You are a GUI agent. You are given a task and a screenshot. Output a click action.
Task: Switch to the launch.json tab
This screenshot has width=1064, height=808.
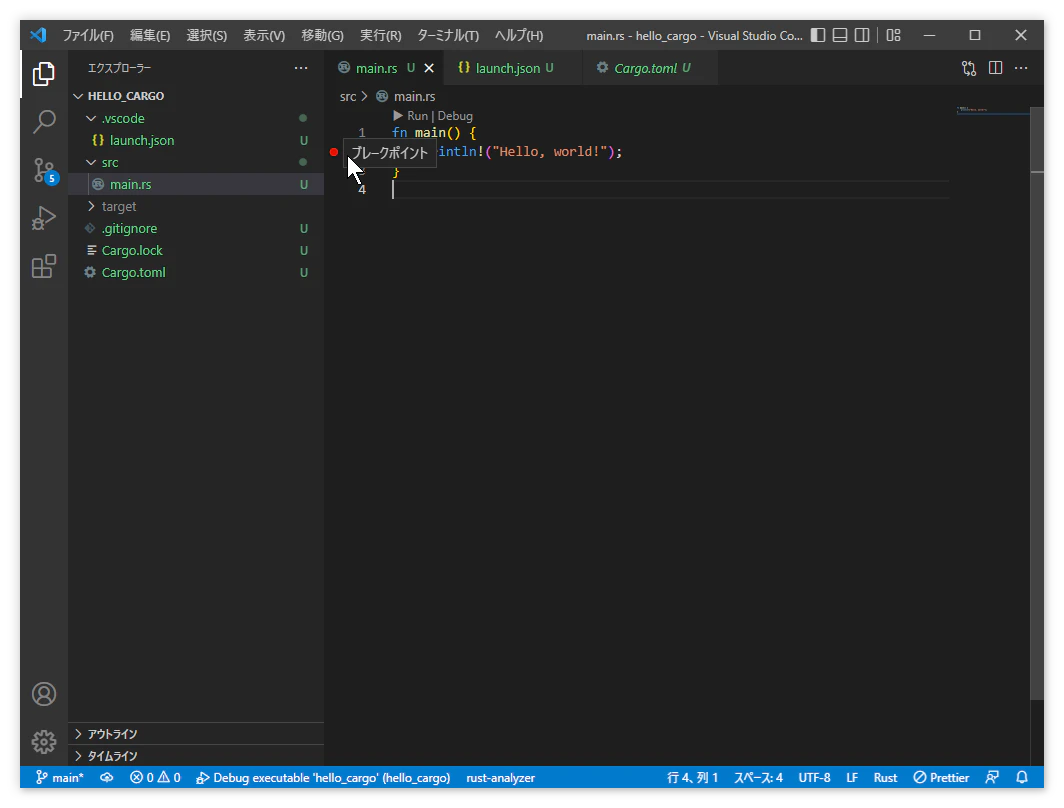coord(514,68)
